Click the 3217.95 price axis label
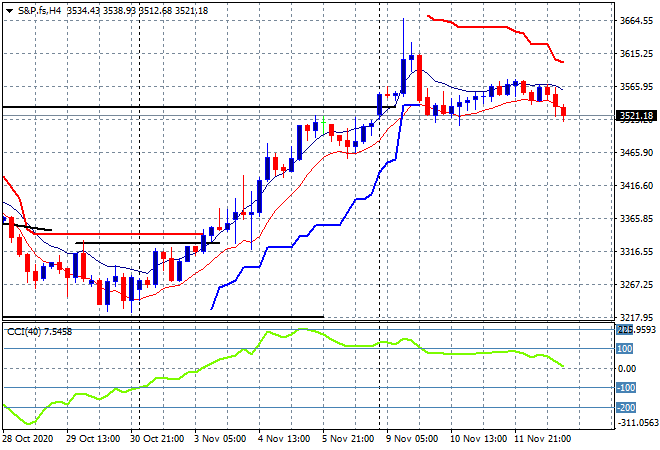This screenshot has height=450, width=660. 636,317
